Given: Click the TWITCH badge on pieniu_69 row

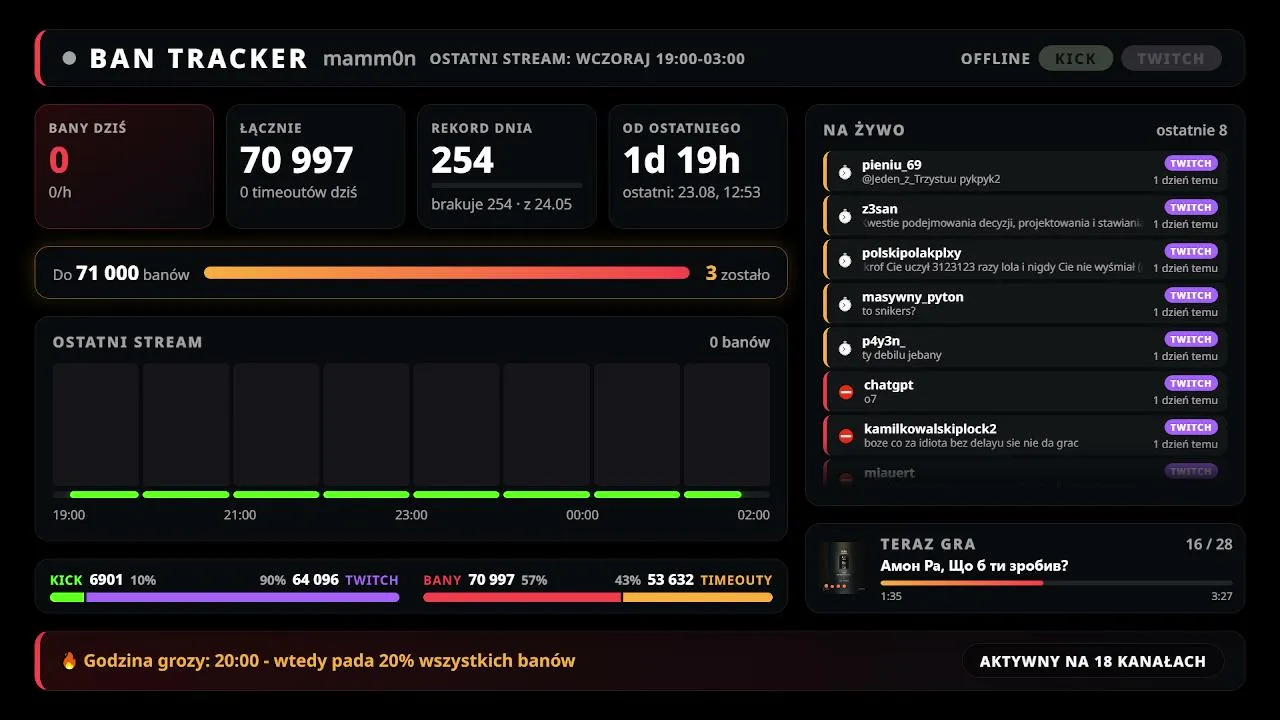Looking at the screenshot, I should tap(1191, 163).
